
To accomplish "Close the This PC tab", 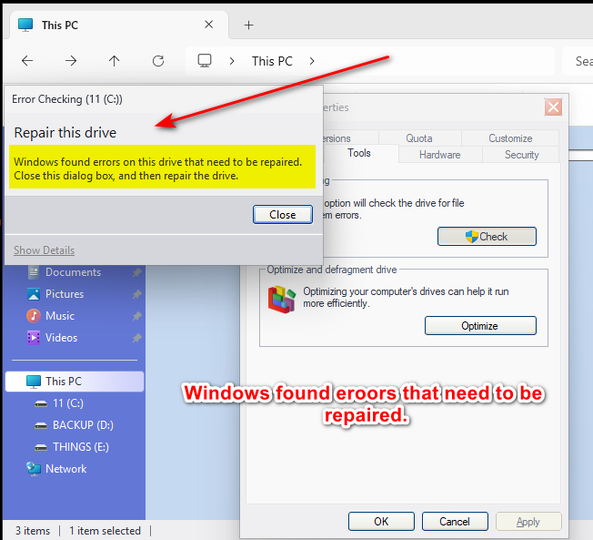I will (x=209, y=25).
